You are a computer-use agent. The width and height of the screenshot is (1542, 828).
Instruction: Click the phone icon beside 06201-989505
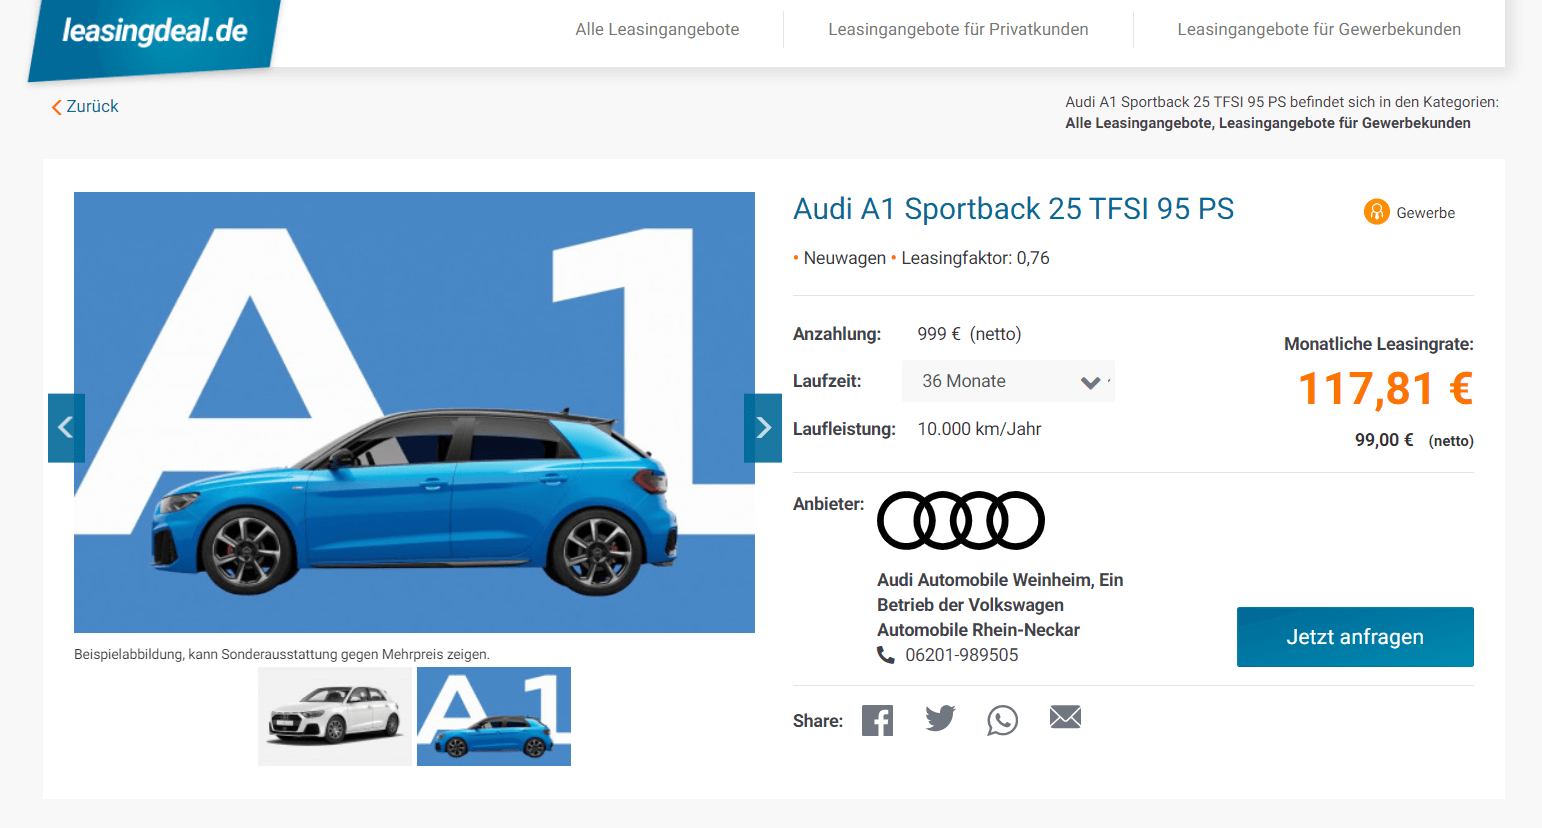point(886,655)
